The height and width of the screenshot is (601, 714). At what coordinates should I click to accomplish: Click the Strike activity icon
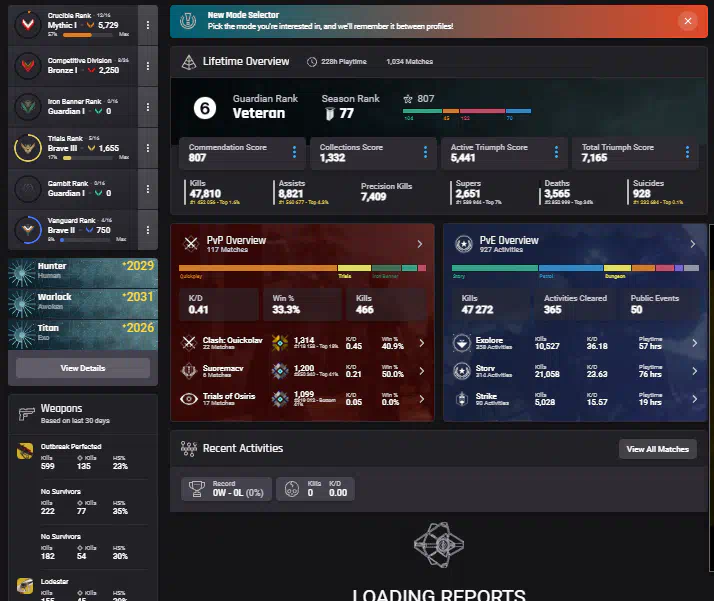click(x=462, y=399)
